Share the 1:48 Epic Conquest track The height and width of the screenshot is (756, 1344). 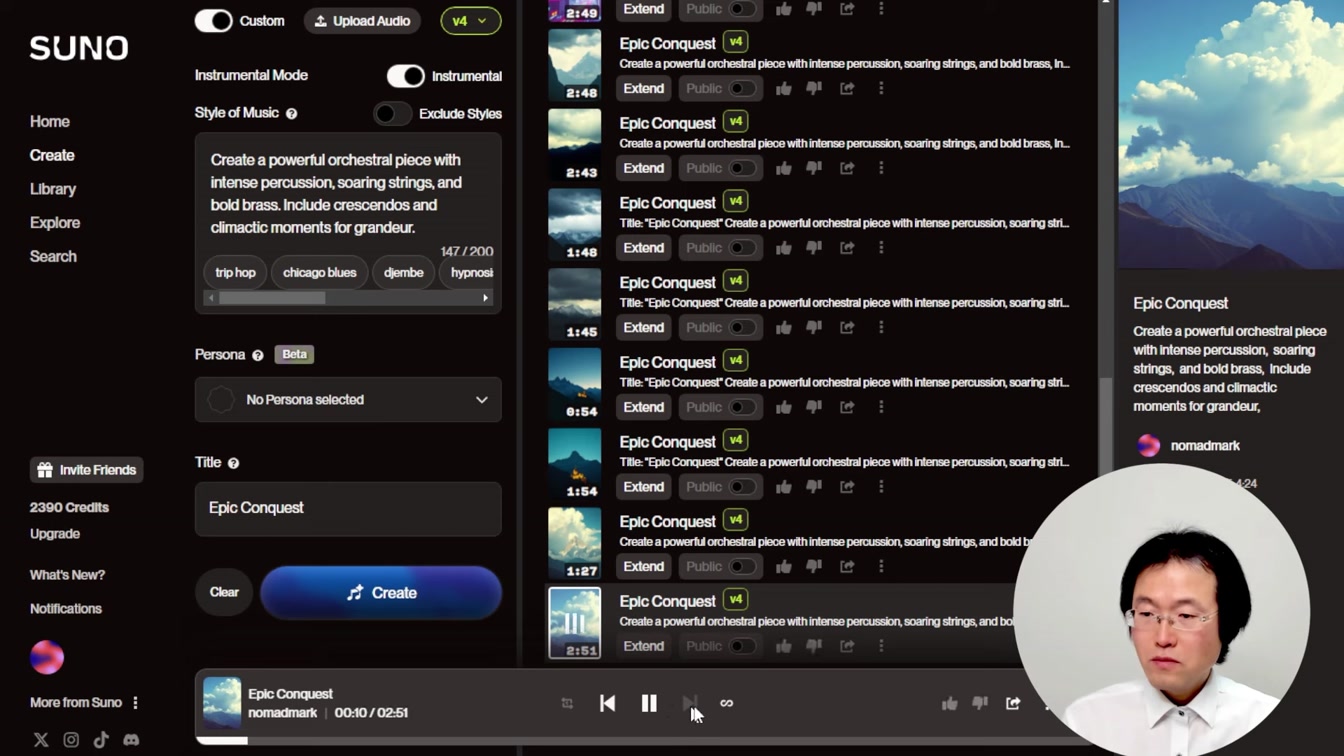point(847,248)
